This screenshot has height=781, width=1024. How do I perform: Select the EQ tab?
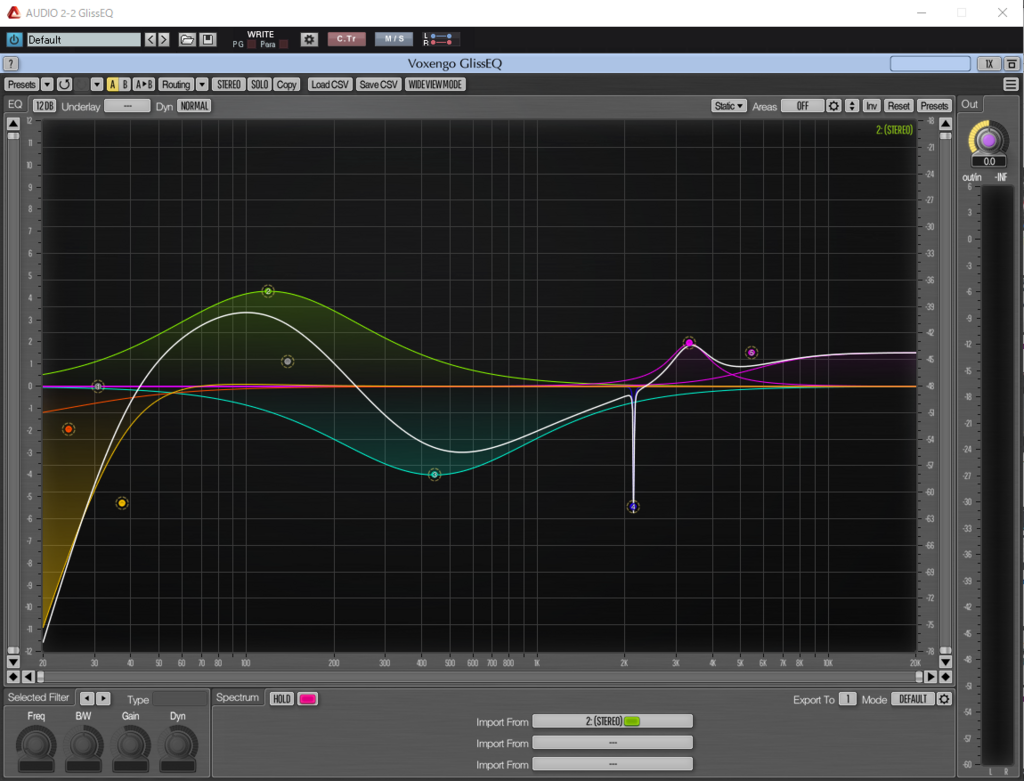15,104
